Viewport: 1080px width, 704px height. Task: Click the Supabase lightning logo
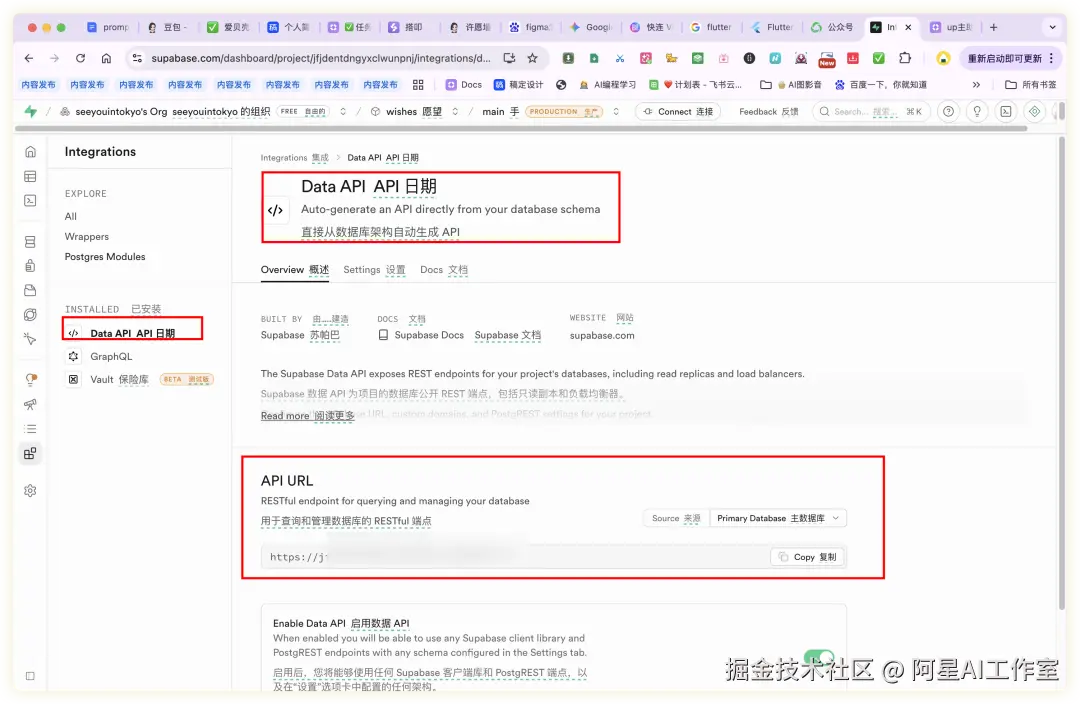(x=30, y=112)
